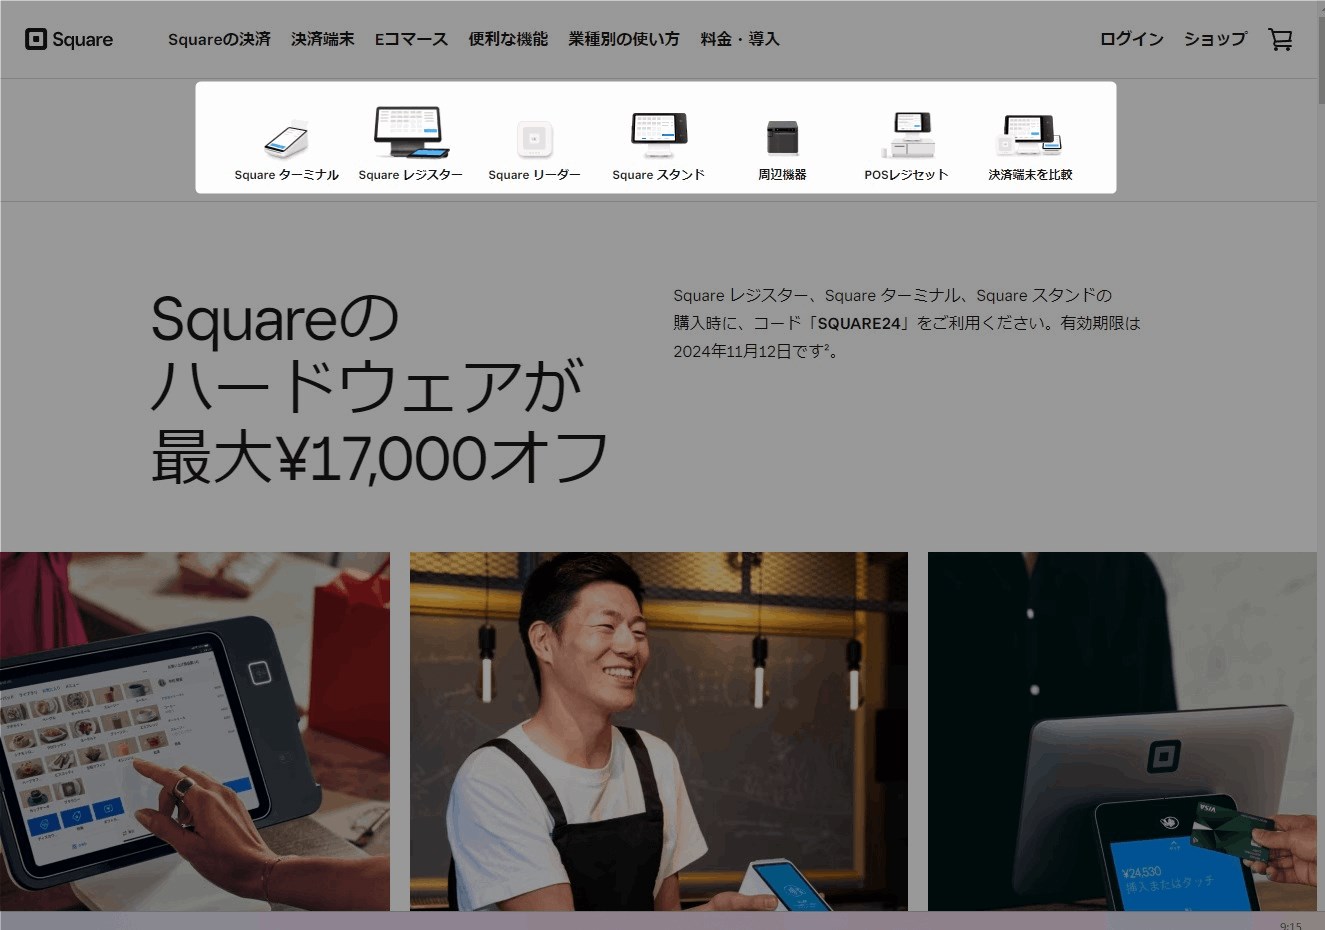Expand the 便利な機能 navigation menu

(x=508, y=39)
